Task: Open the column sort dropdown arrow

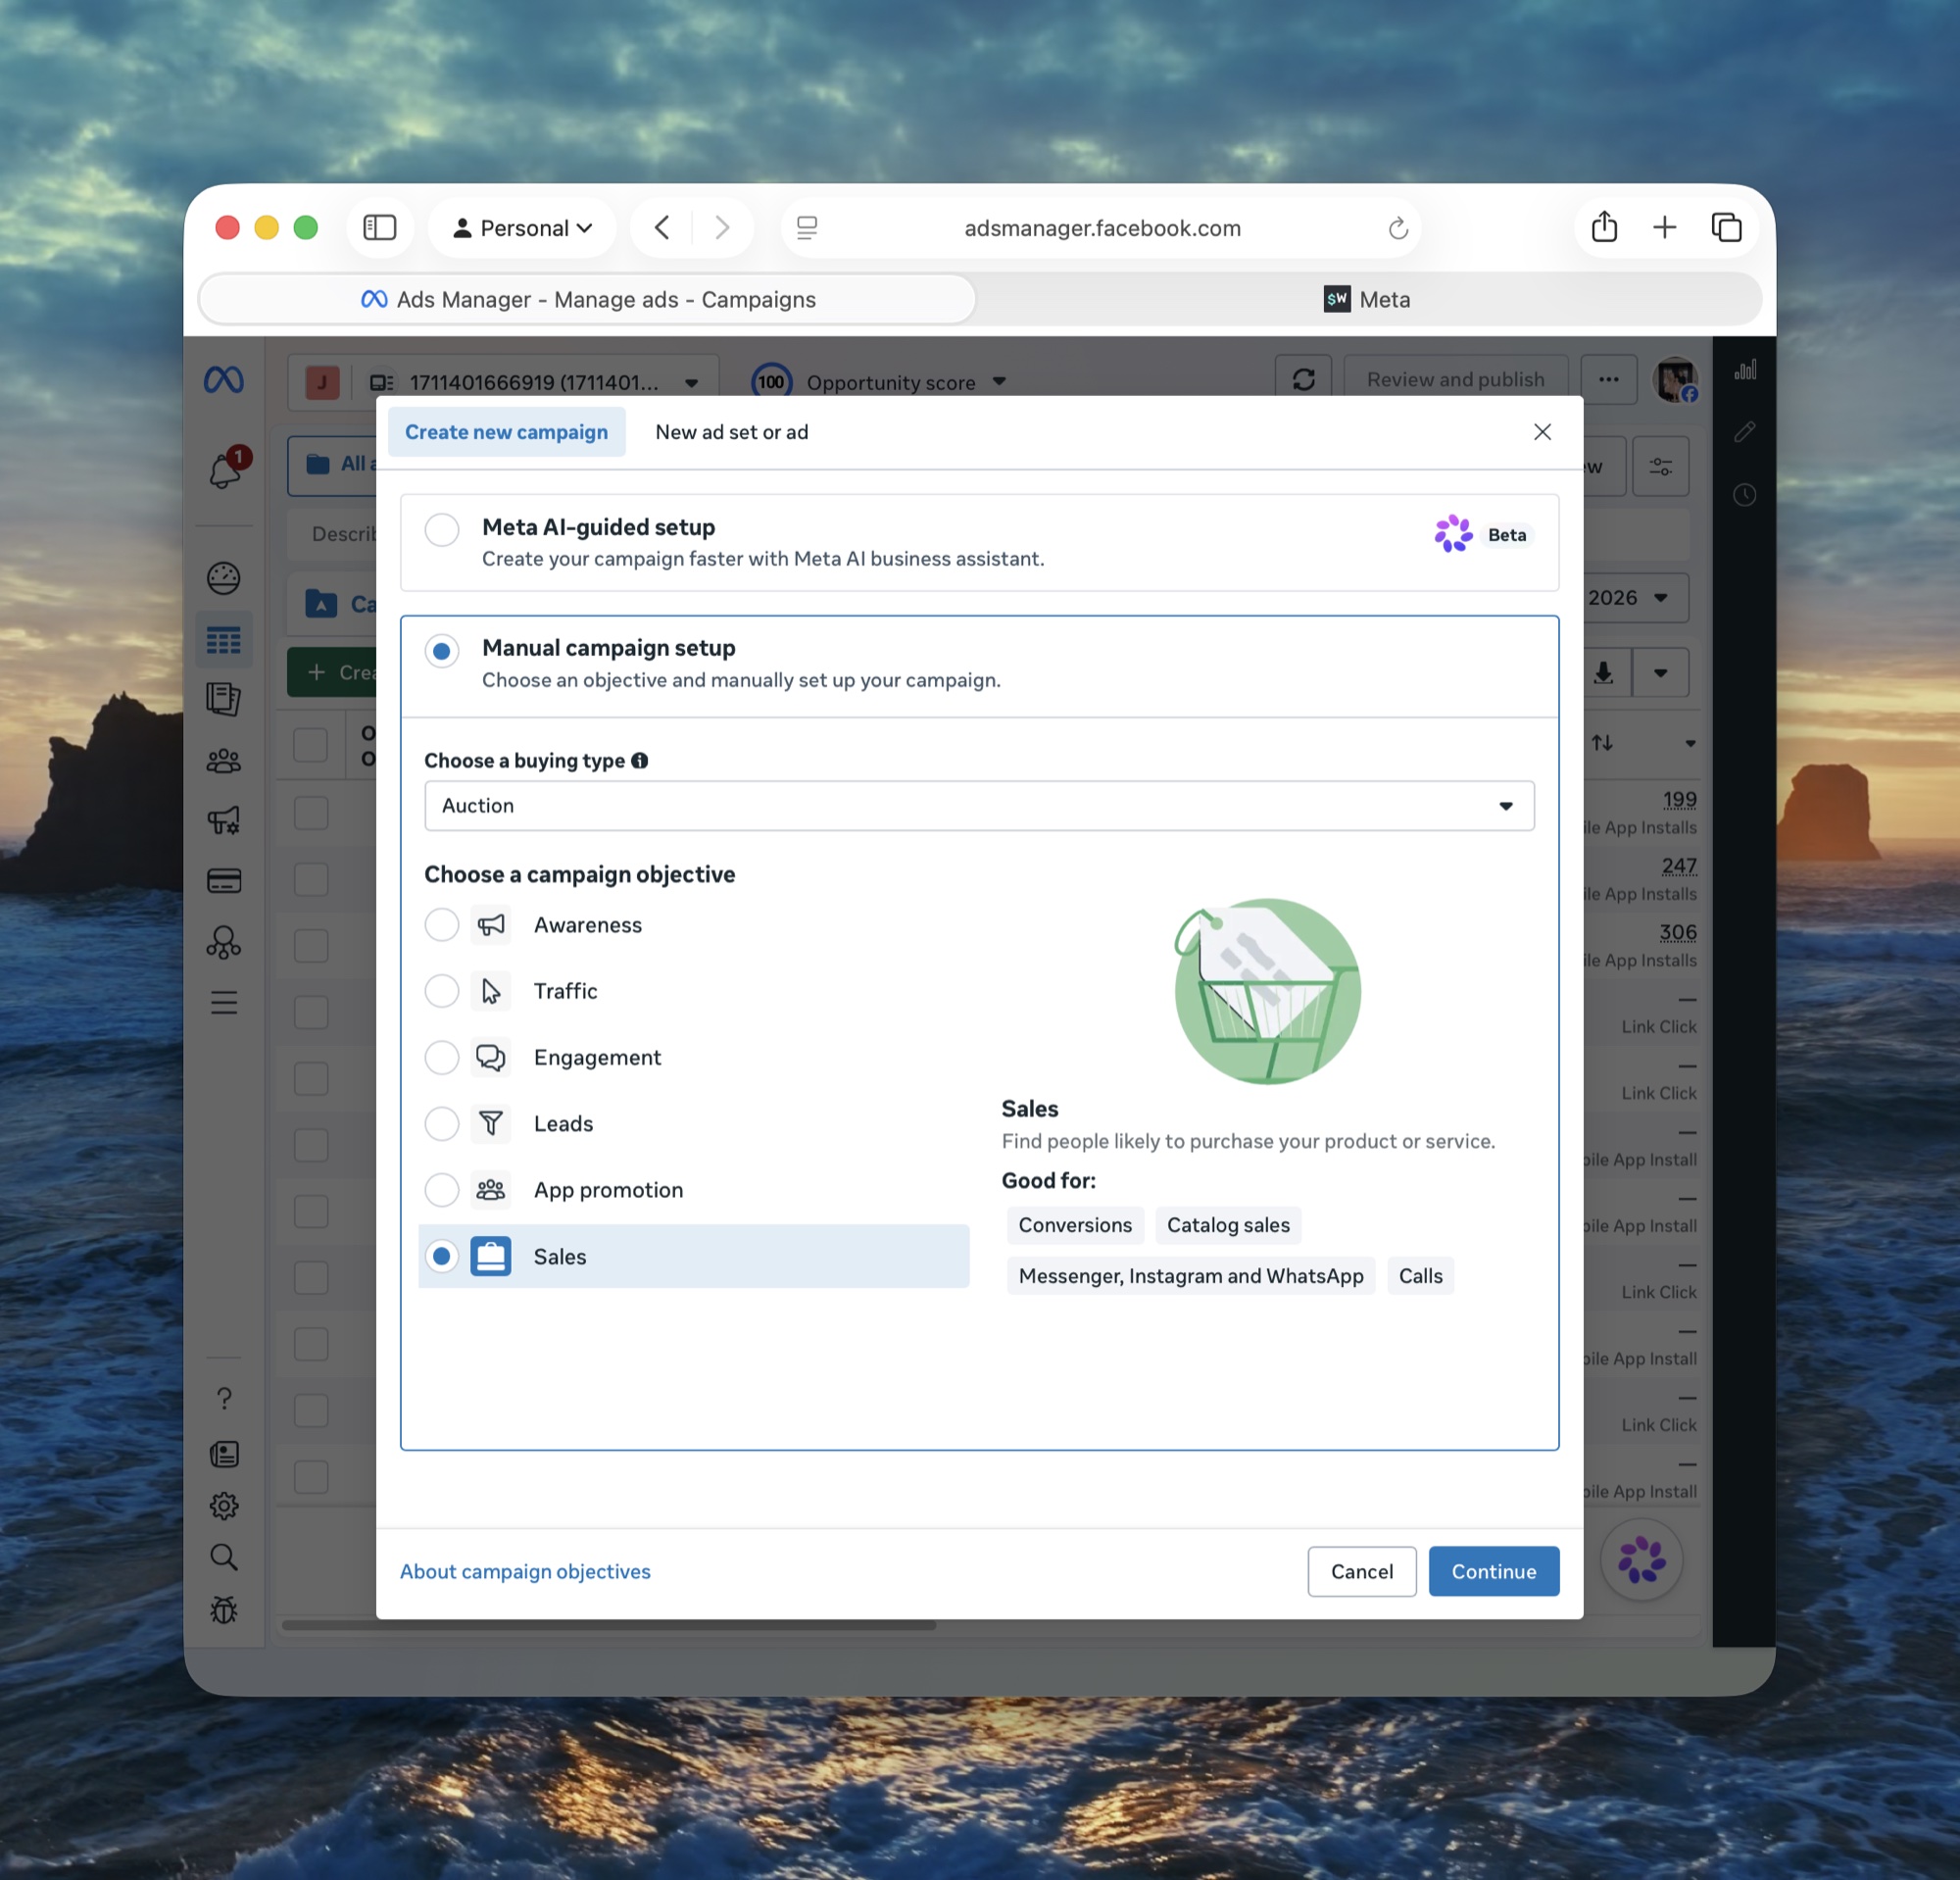Action: (x=1690, y=743)
